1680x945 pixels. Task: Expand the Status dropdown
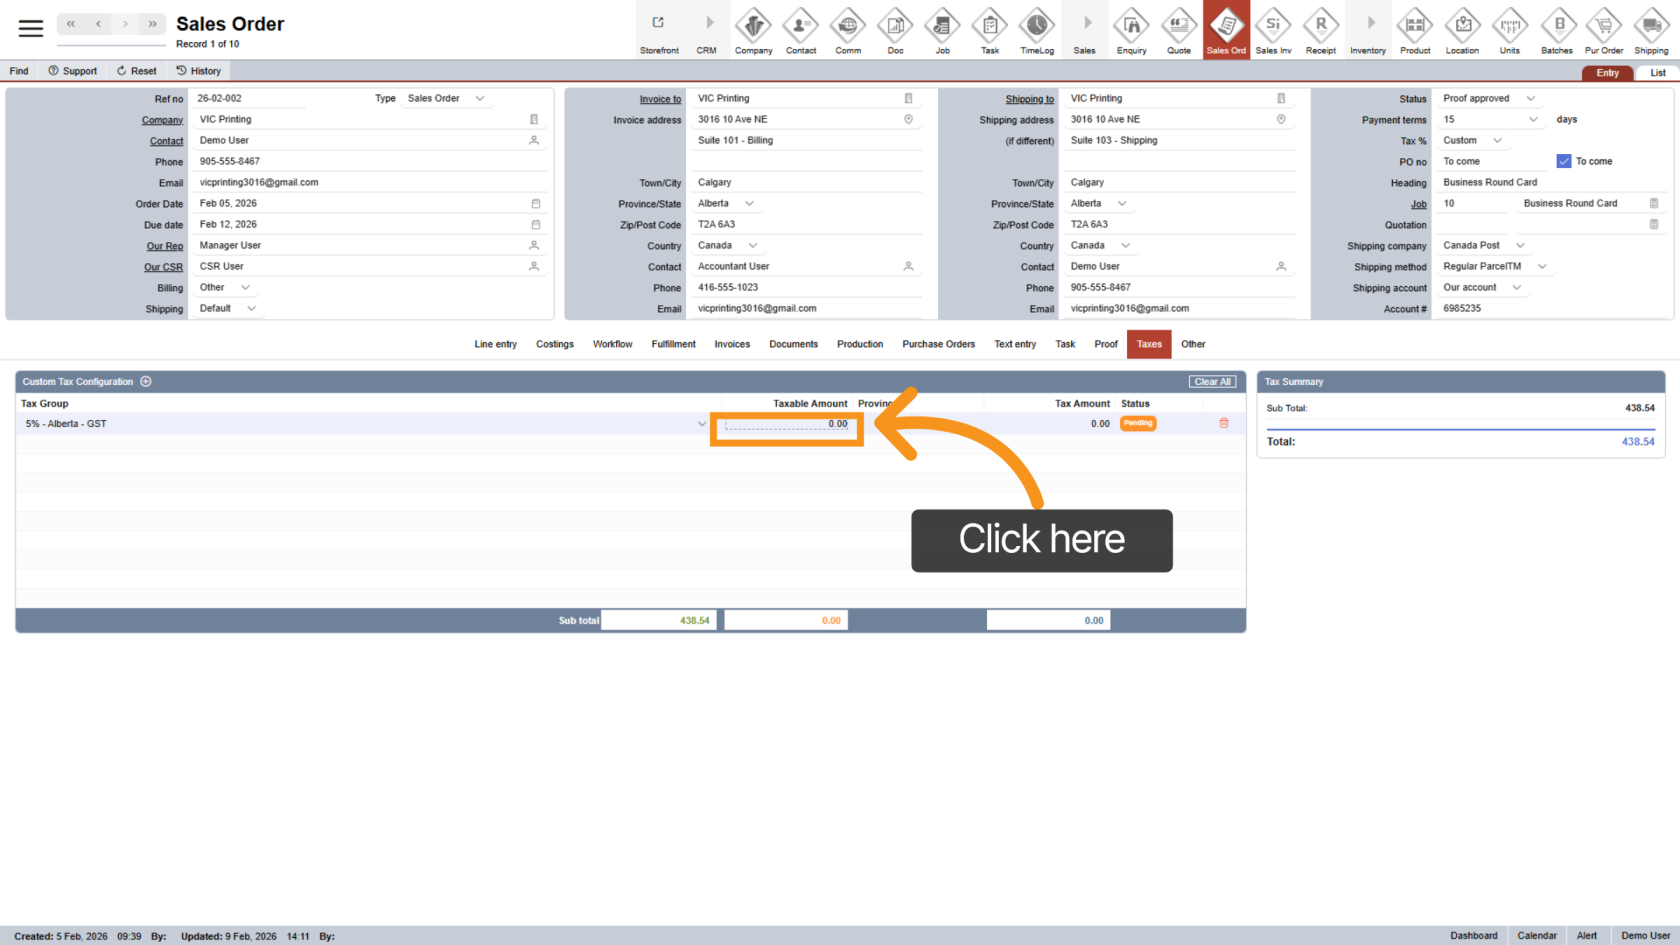pos(1530,99)
